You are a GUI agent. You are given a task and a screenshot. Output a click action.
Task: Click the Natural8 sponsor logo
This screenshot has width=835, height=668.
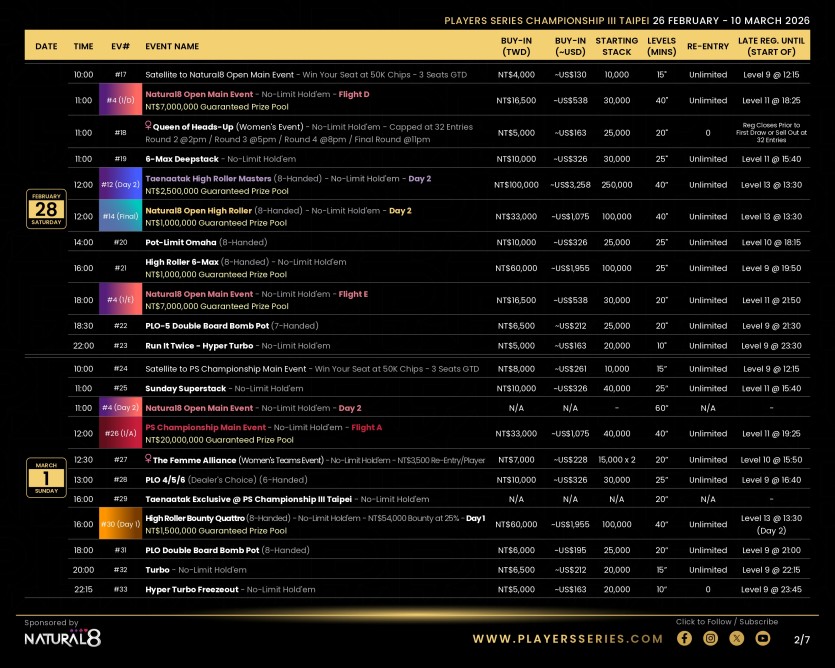click(62, 638)
